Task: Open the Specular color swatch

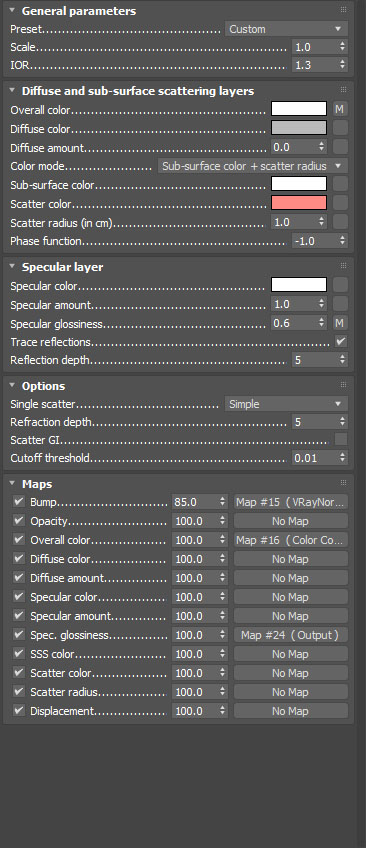Action: (299, 284)
